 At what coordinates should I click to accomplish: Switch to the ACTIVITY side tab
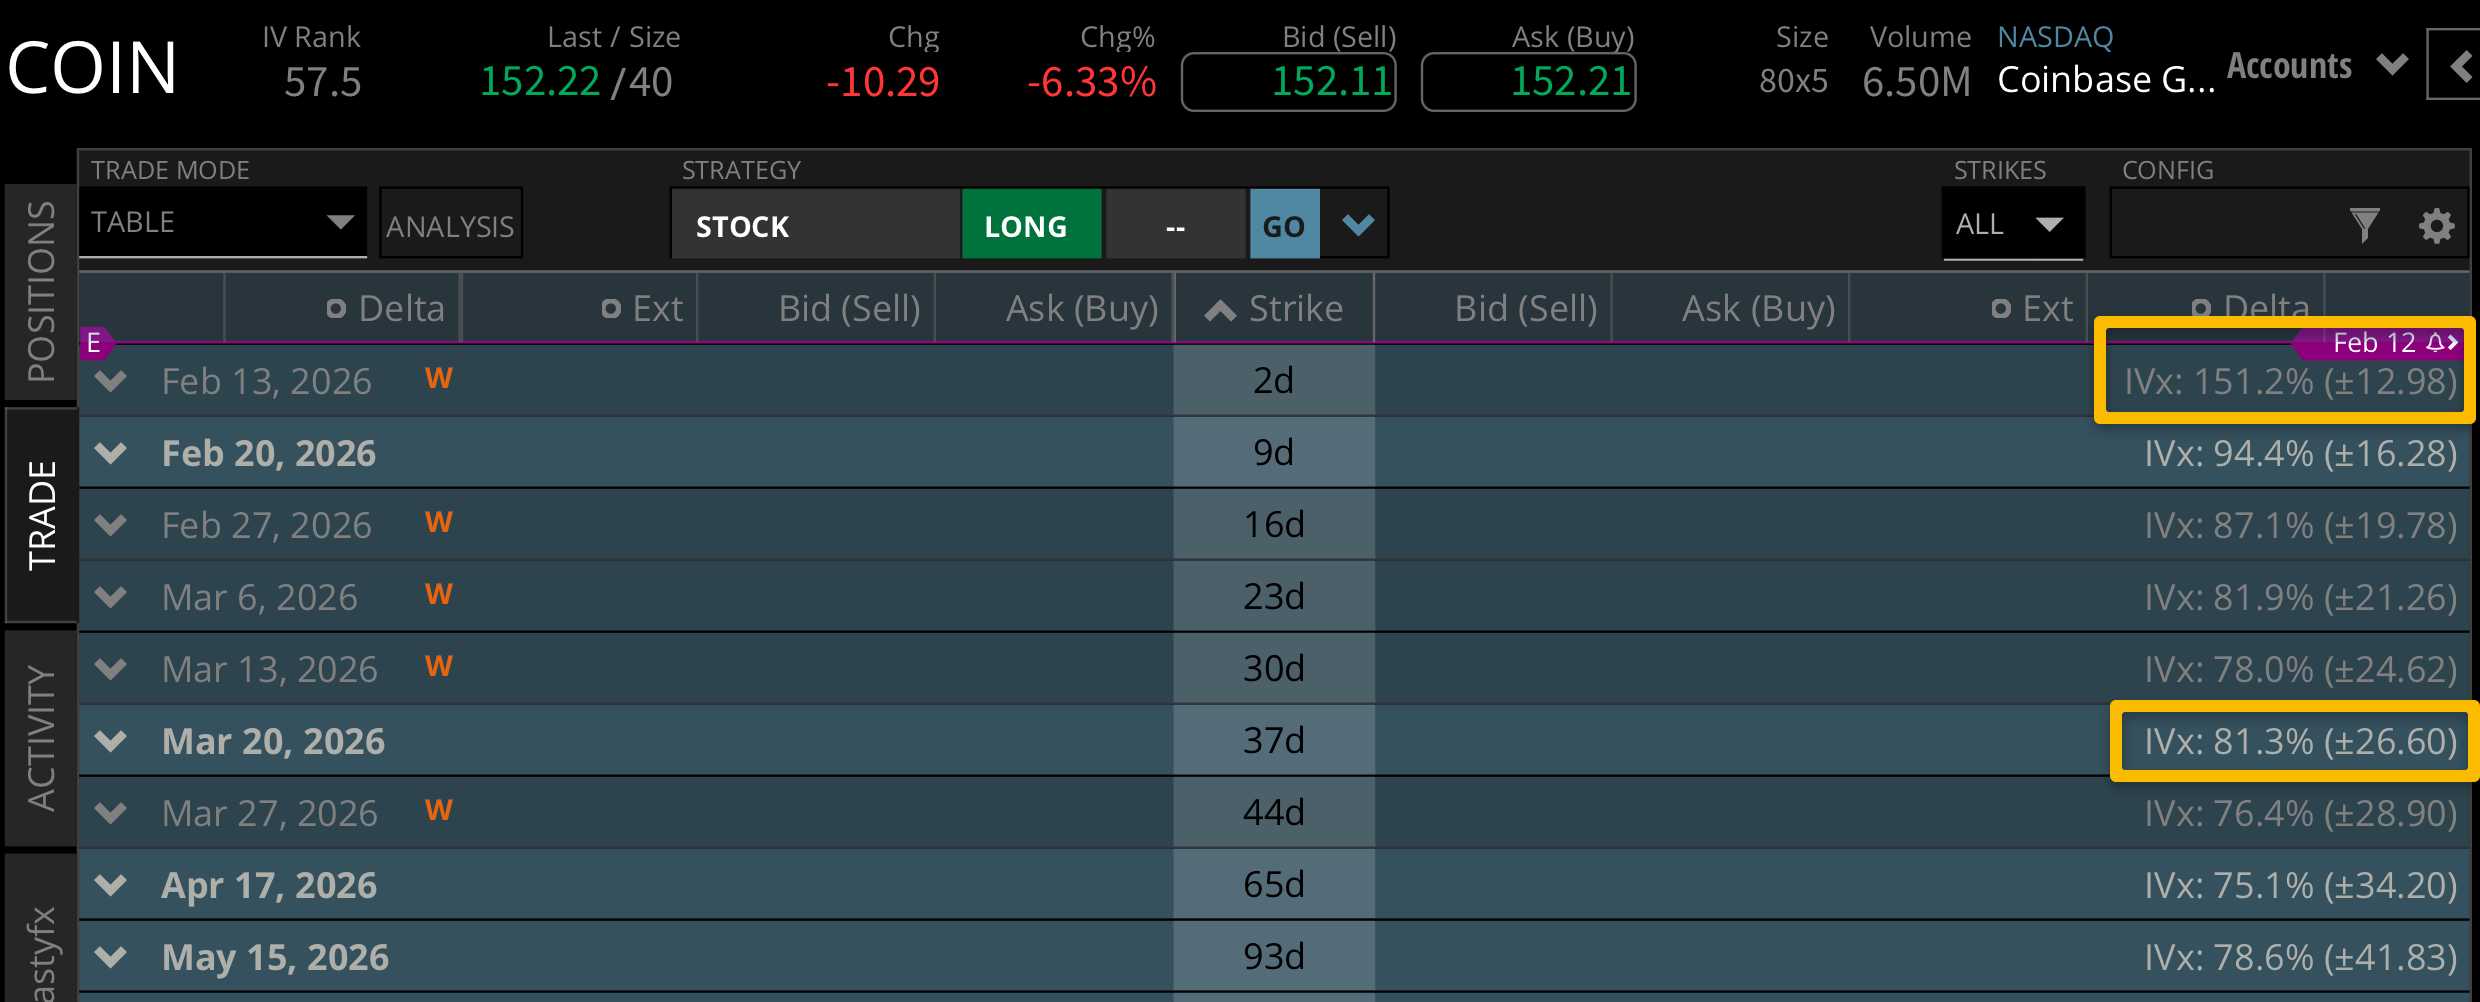click(41, 737)
